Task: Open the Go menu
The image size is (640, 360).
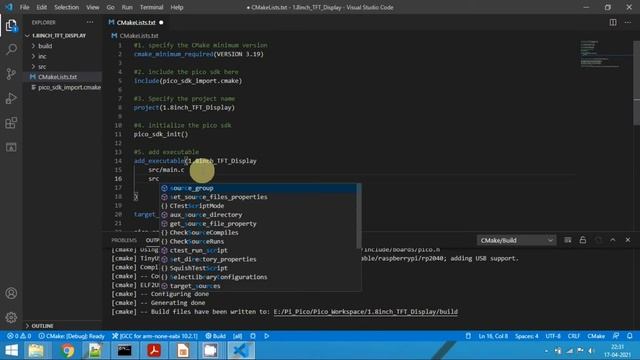Action: click(110, 7)
